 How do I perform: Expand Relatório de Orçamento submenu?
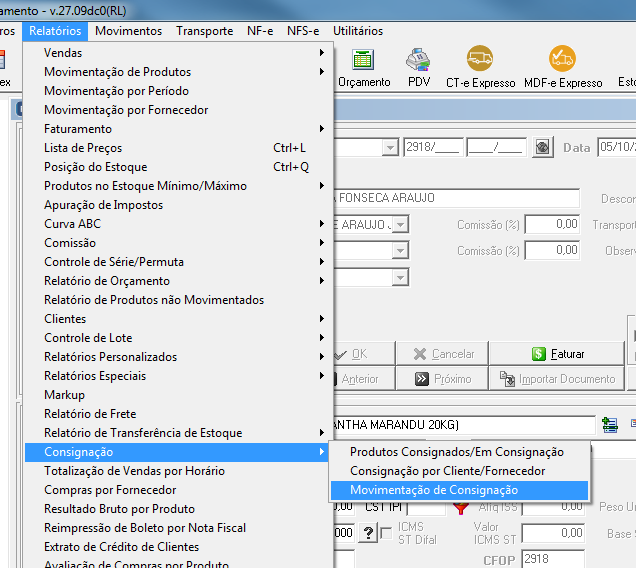point(178,281)
